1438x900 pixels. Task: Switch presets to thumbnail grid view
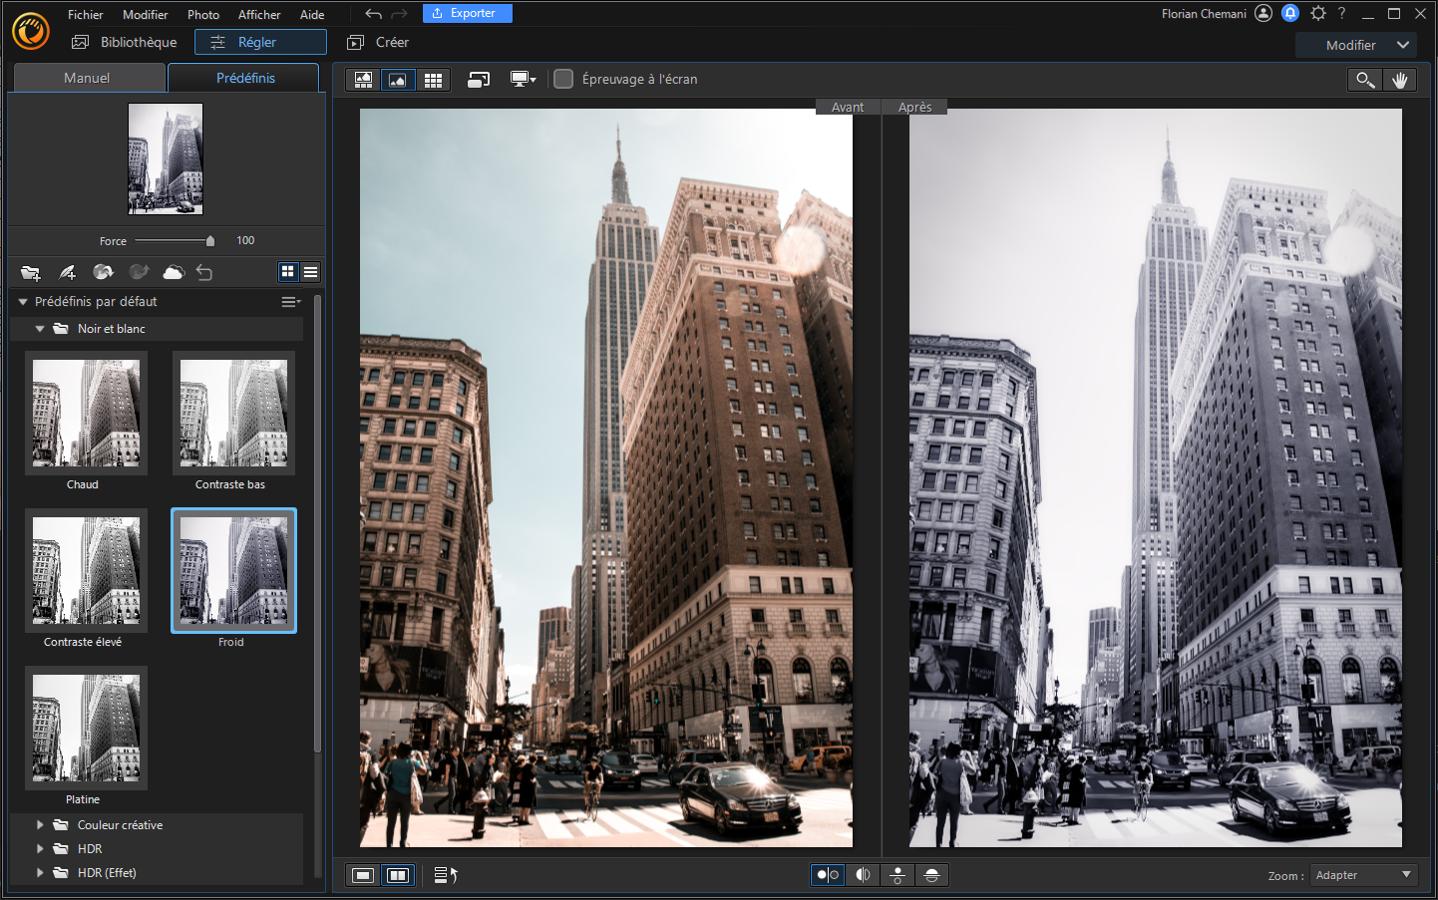(288, 272)
